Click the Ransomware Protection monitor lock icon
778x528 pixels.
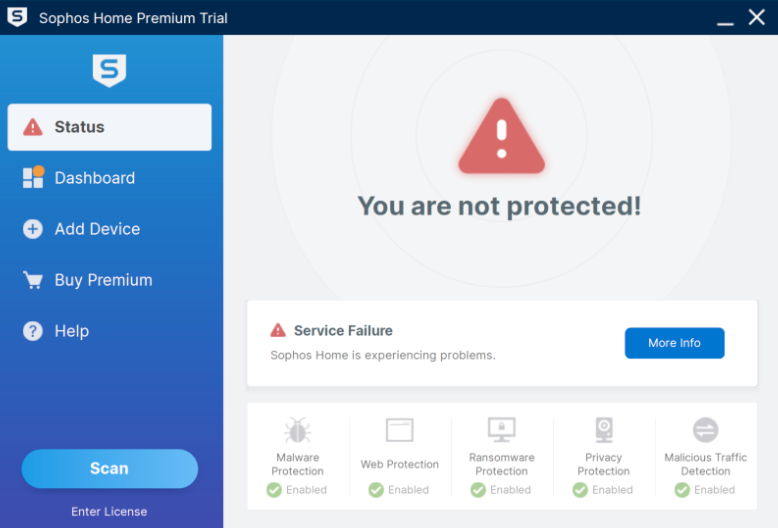501,430
